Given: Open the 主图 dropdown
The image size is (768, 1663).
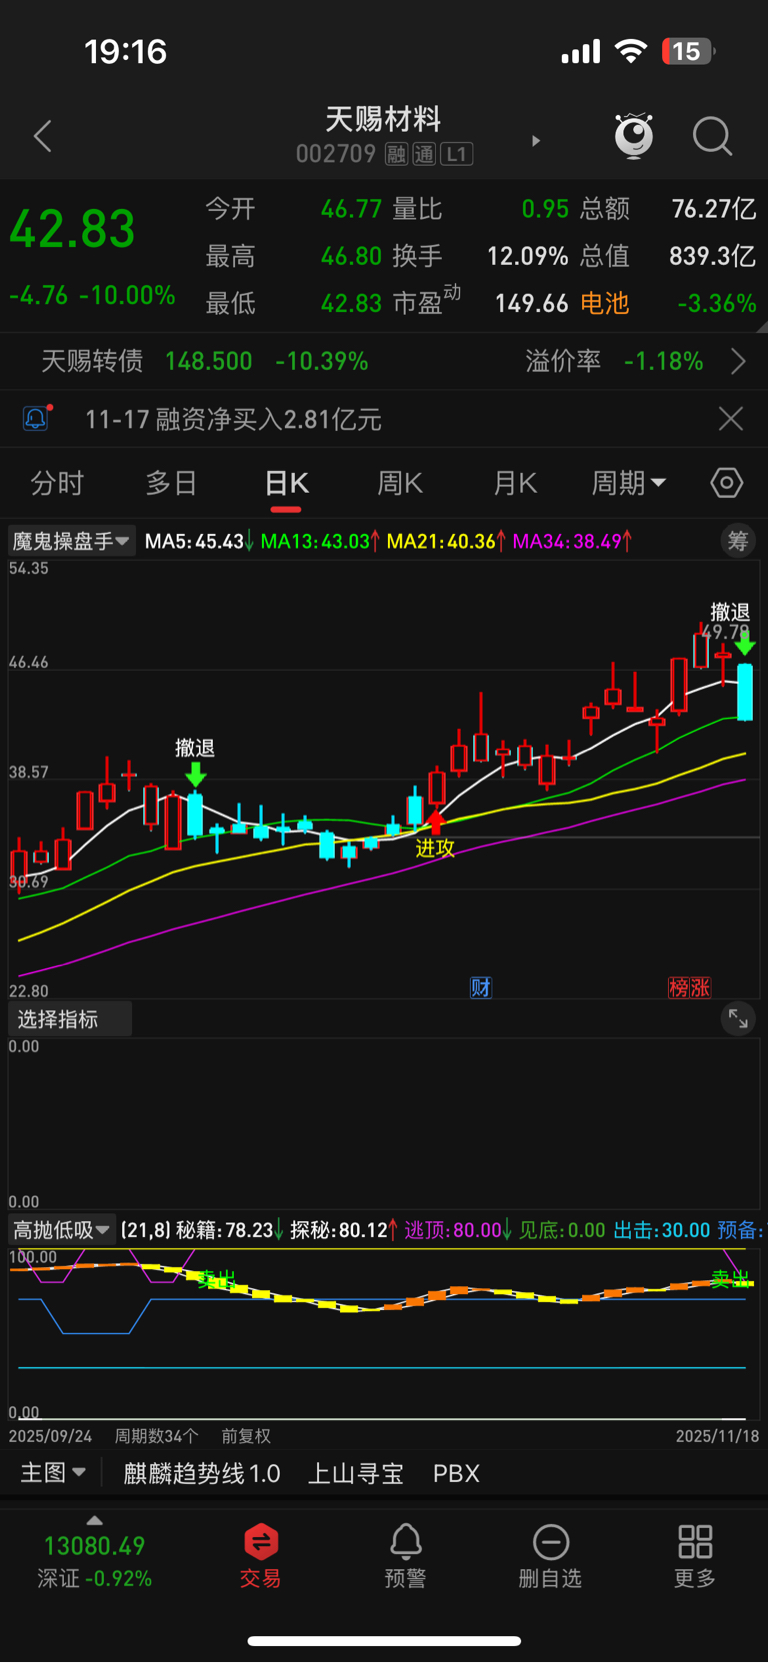Looking at the screenshot, I should (x=53, y=1473).
